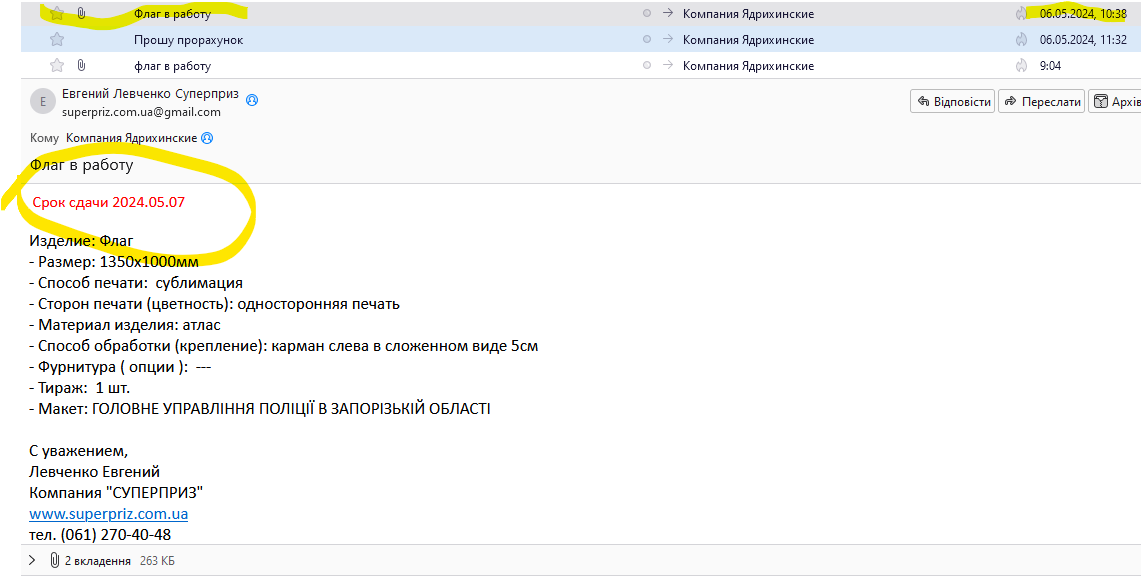The width and height of the screenshot is (1141, 576).
Task: Open the 'флаг в работу' message received at 9:04
Action: [172, 66]
